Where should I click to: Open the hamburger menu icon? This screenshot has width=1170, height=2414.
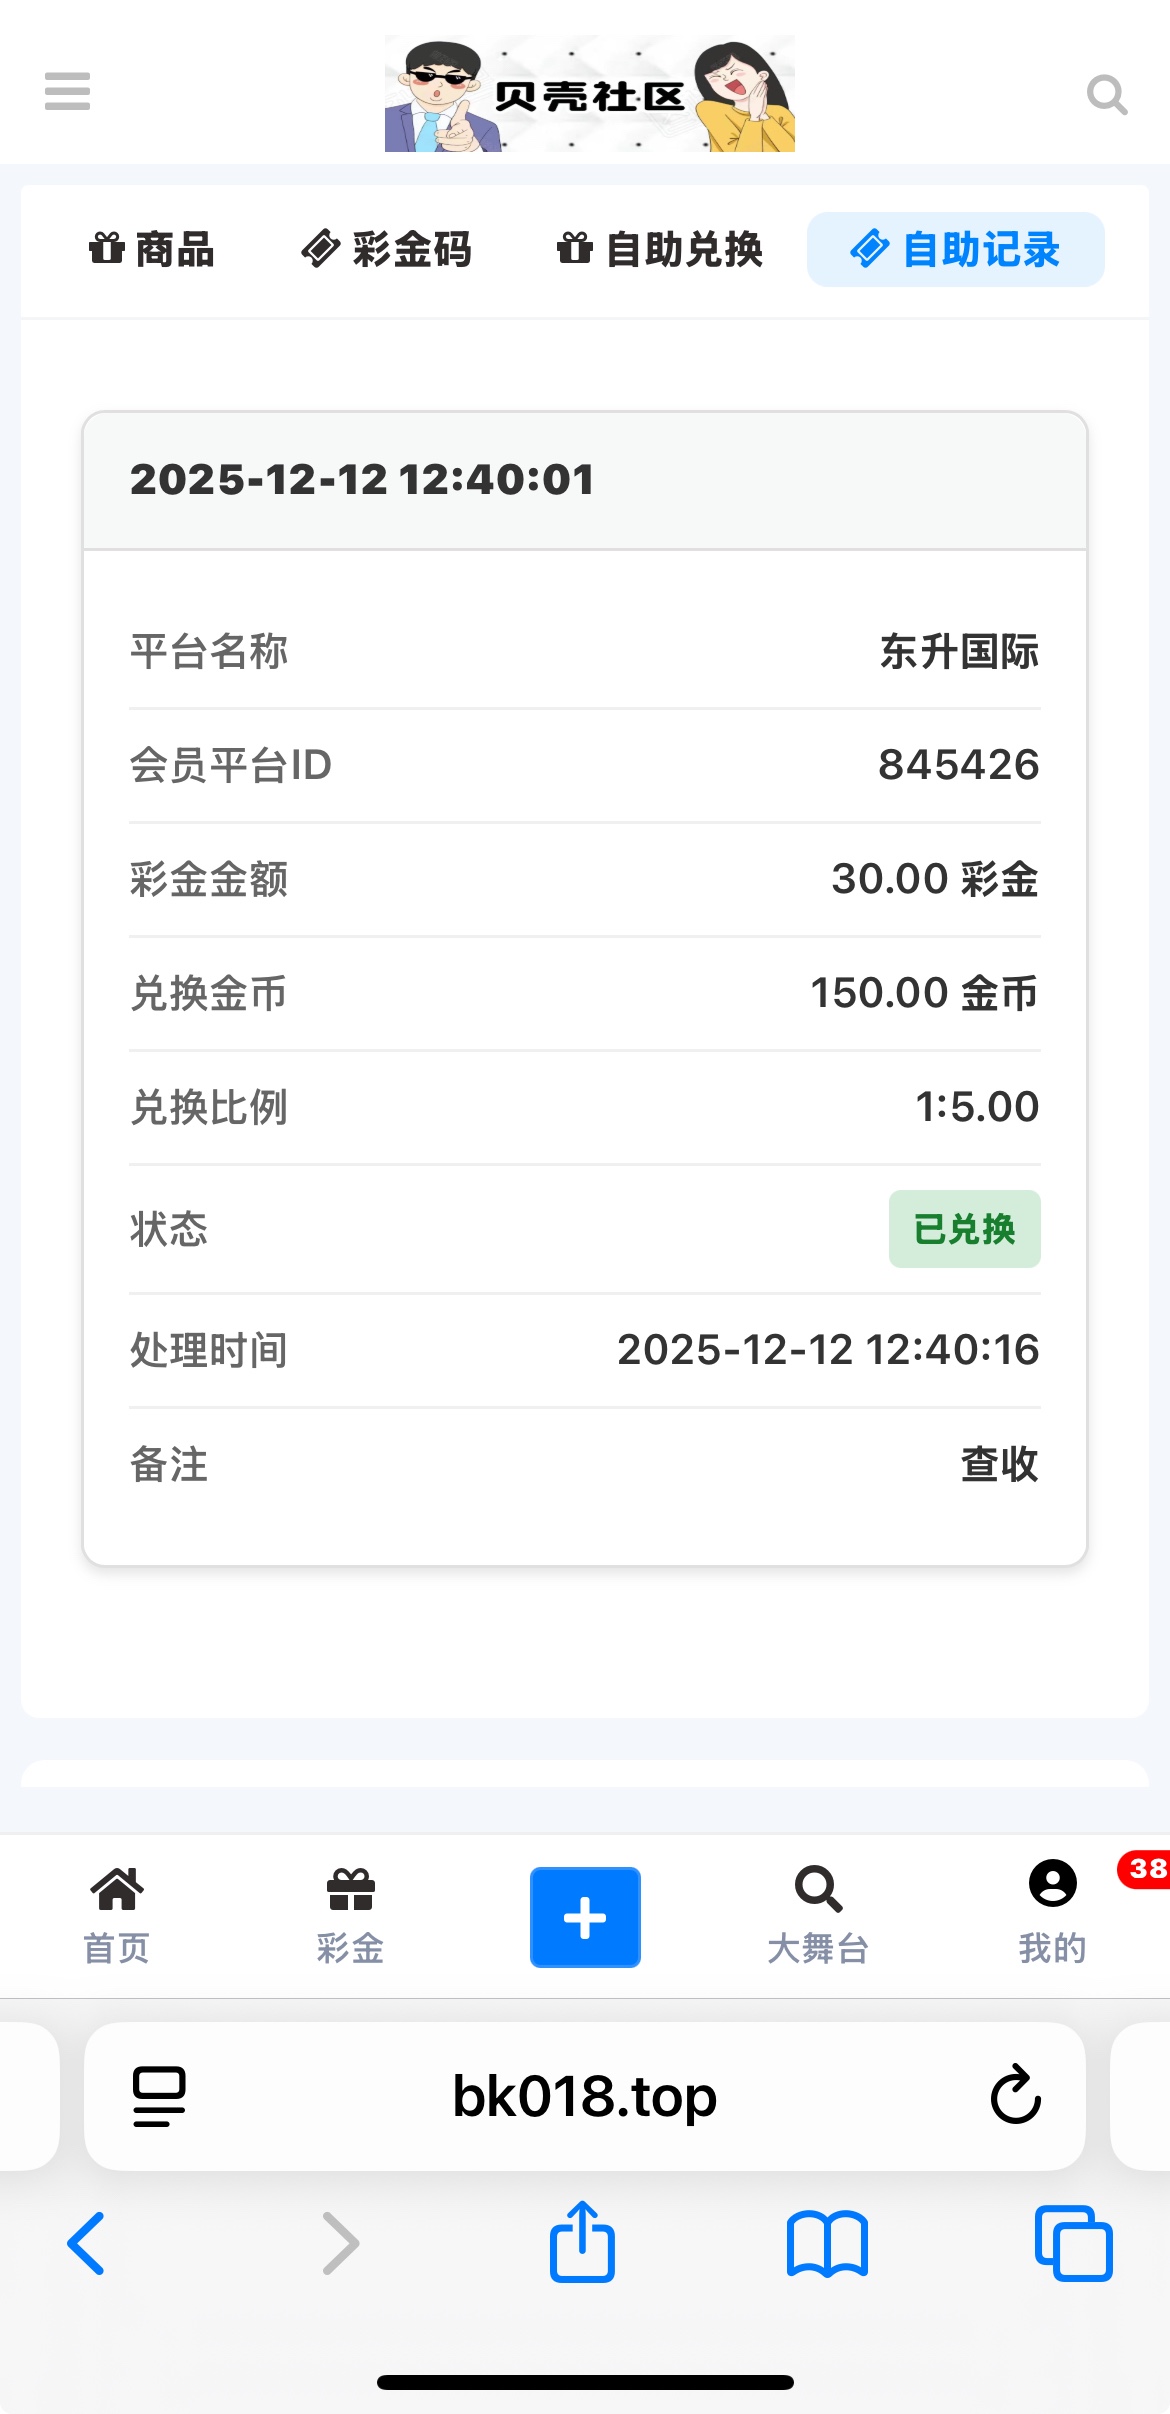(x=67, y=92)
